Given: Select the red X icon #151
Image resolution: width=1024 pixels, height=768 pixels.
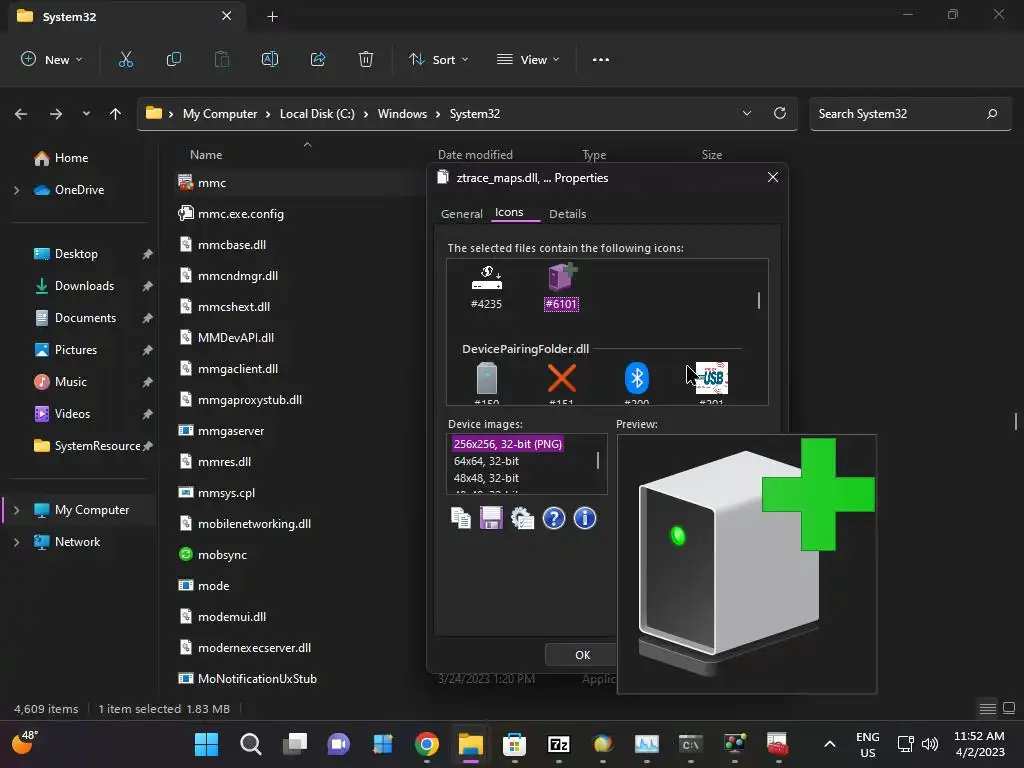Looking at the screenshot, I should pos(562,383).
